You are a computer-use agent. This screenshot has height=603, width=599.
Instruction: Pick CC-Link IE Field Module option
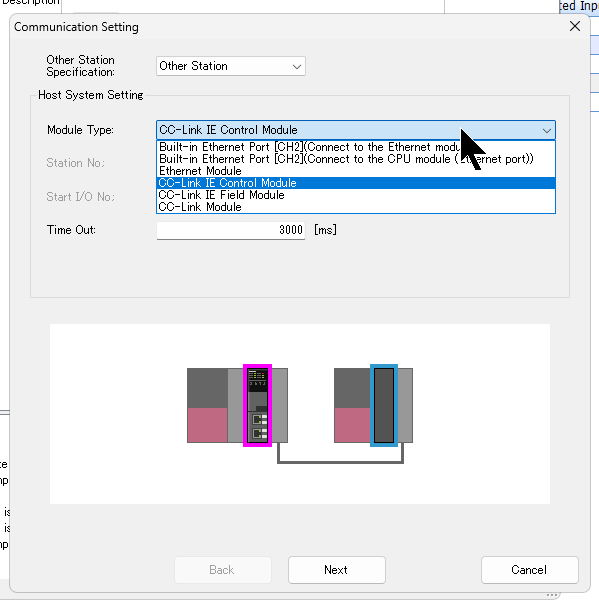(x=356, y=195)
